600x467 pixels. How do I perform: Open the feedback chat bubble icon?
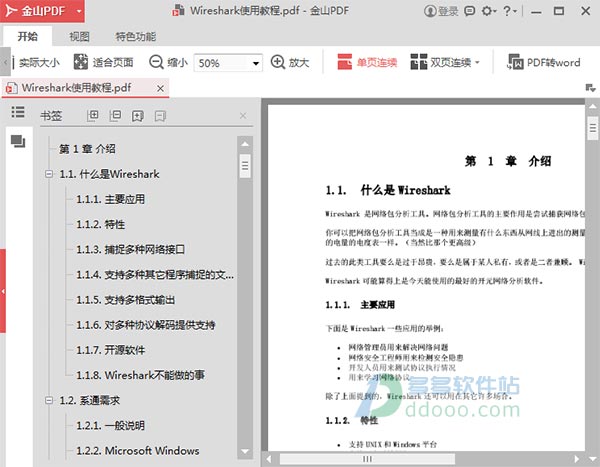pos(470,11)
